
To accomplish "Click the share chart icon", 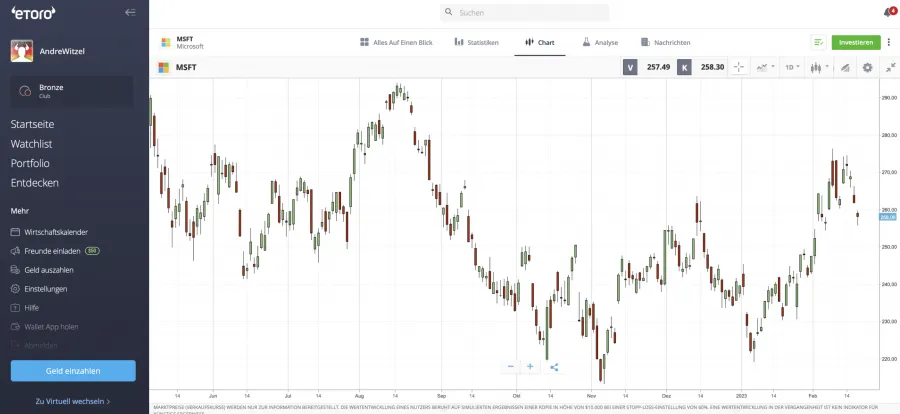I will point(554,367).
